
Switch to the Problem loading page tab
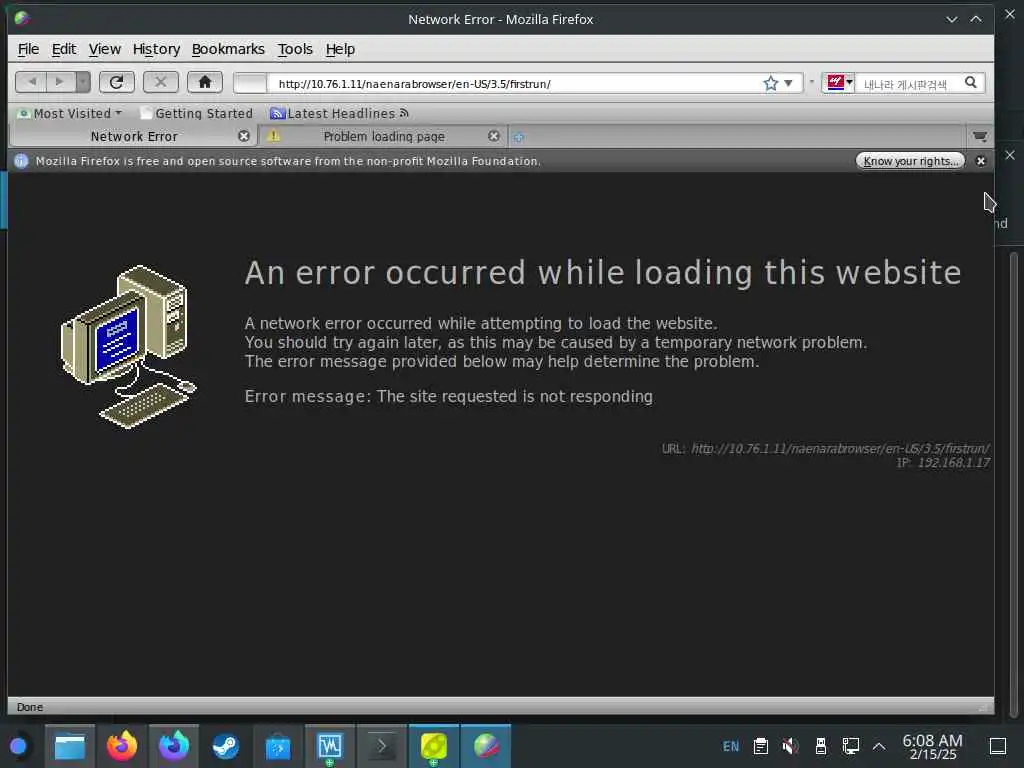[383, 136]
